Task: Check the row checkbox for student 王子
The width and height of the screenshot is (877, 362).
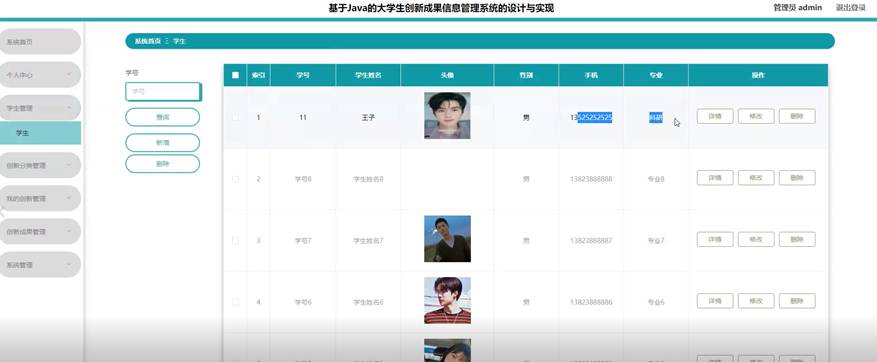Action: click(x=235, y=117)
